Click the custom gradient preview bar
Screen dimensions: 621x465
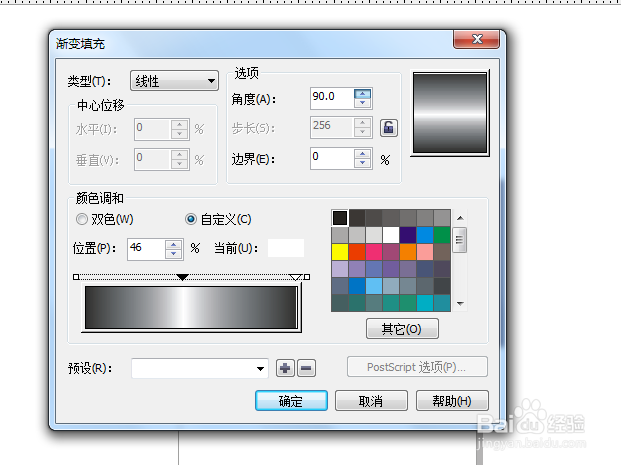[191, 308]
